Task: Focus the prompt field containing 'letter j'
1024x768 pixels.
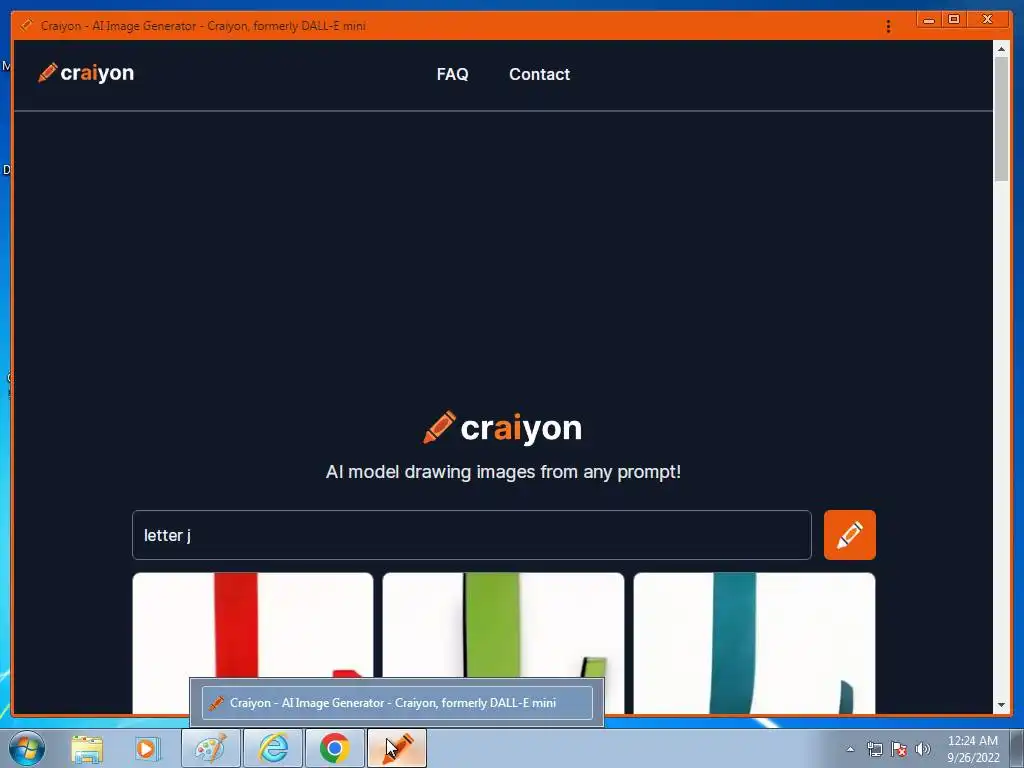Action: click(x=472, y=535)
